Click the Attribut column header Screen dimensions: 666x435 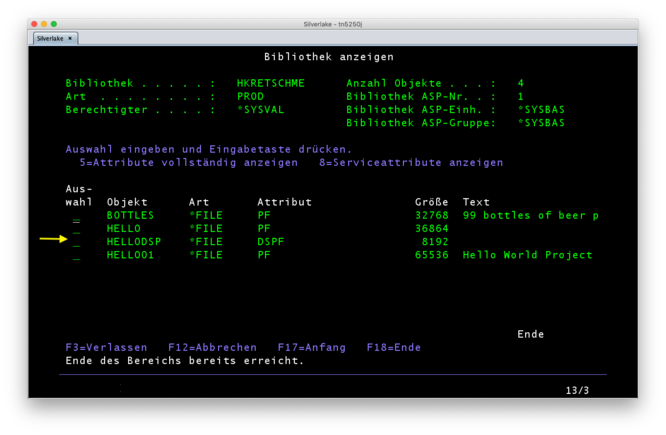[284, 202]
